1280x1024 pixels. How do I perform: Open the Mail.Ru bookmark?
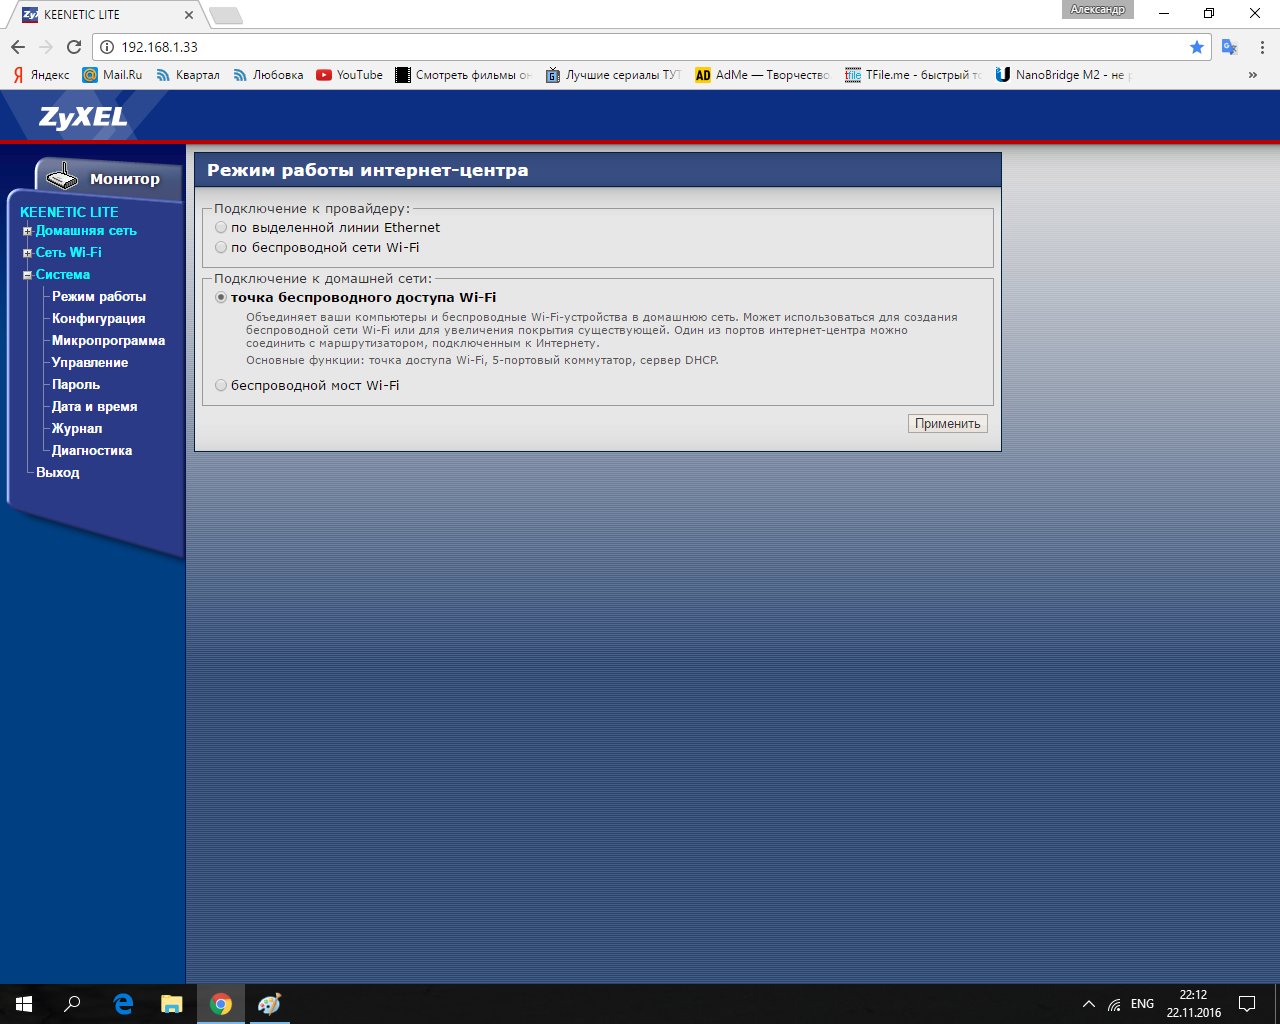pos(112,75)
